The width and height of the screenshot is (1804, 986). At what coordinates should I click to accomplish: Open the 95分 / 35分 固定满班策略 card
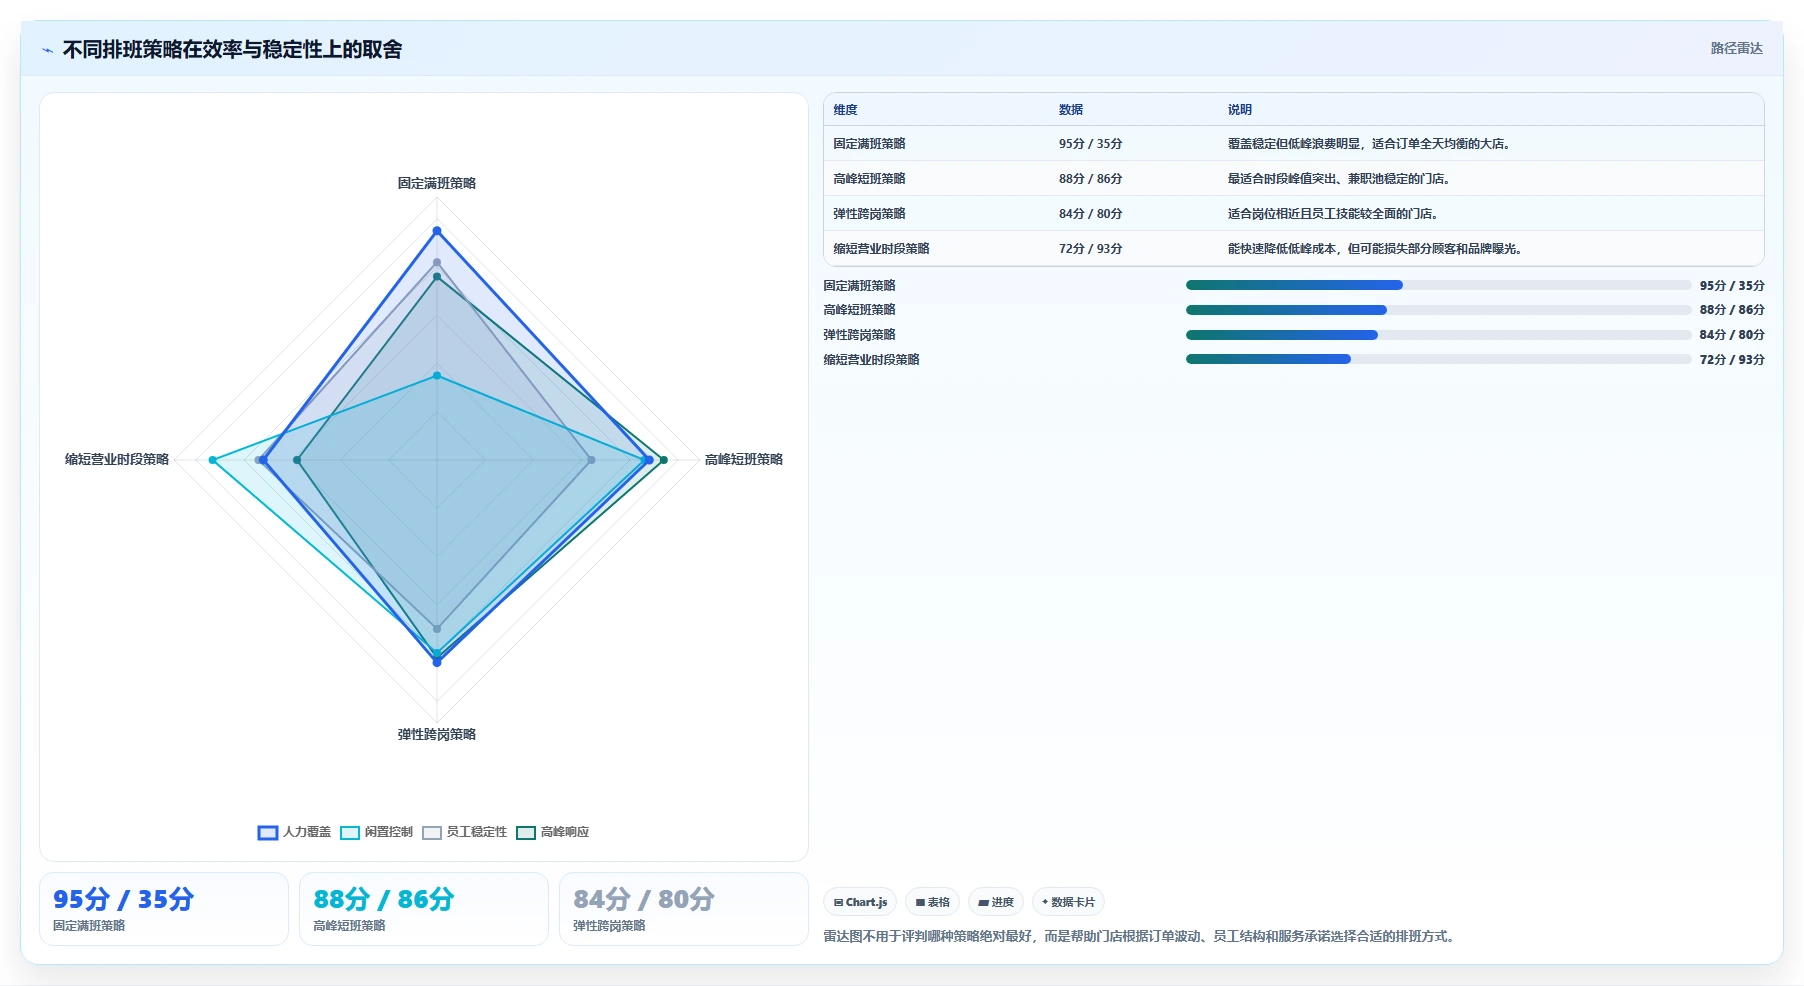[x=164, y=909]
